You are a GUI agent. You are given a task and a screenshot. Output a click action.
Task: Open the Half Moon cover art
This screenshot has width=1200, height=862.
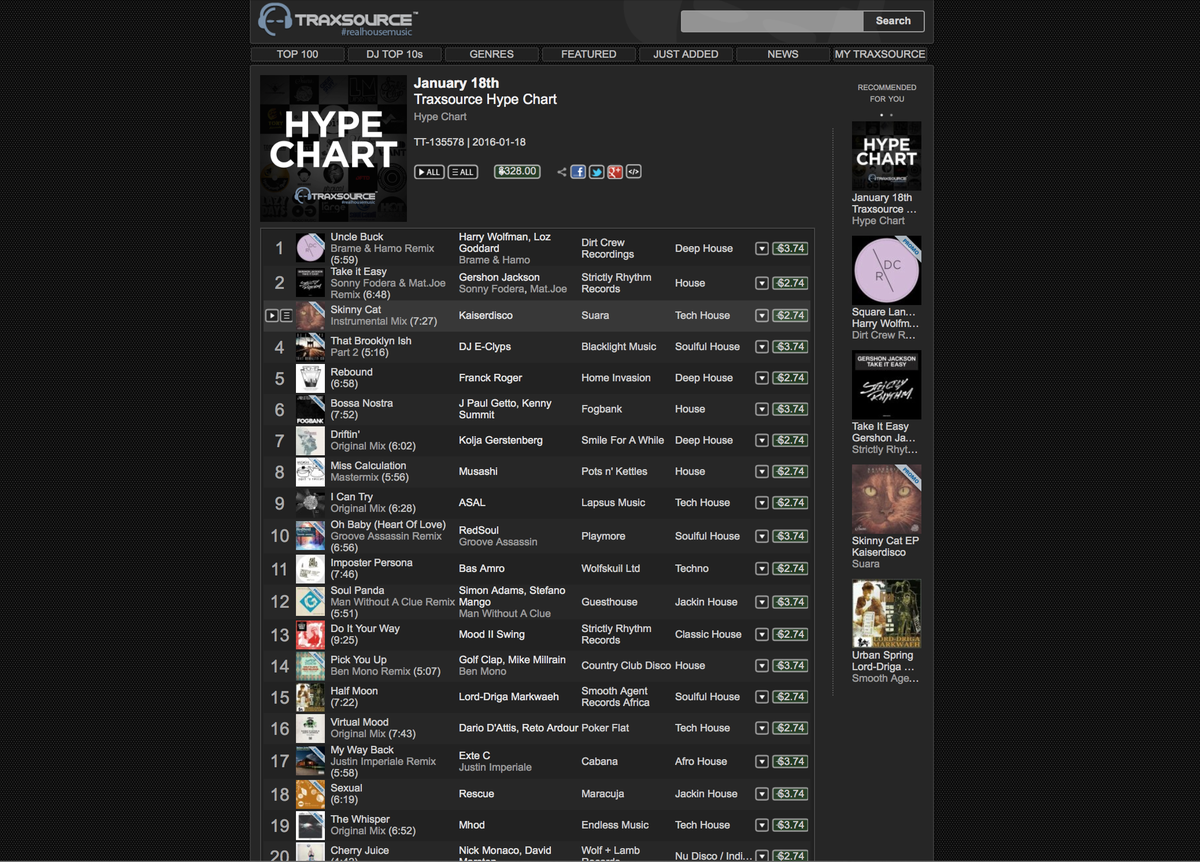pos(310,697)
